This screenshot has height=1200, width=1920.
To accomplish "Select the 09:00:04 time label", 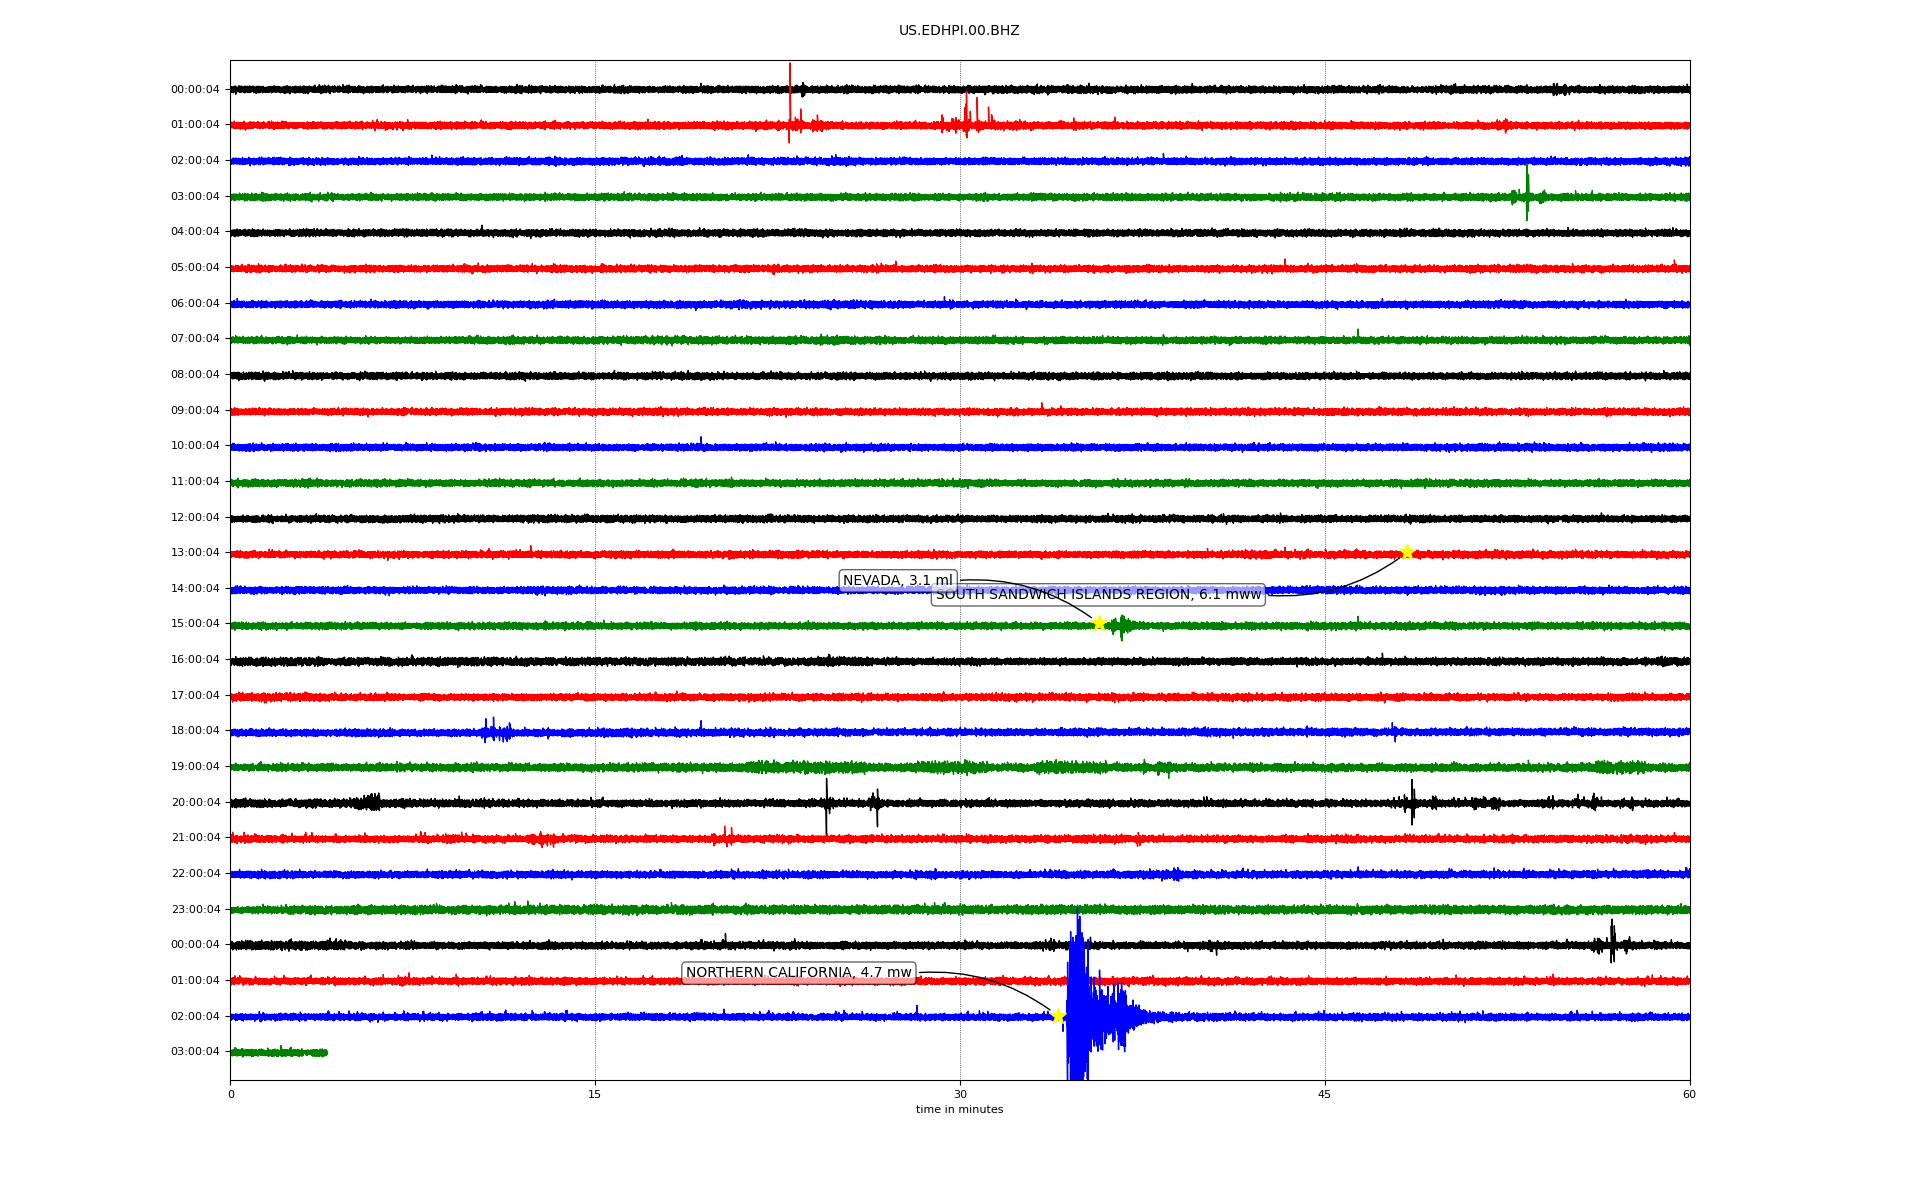I will click(x=195, y=411).
